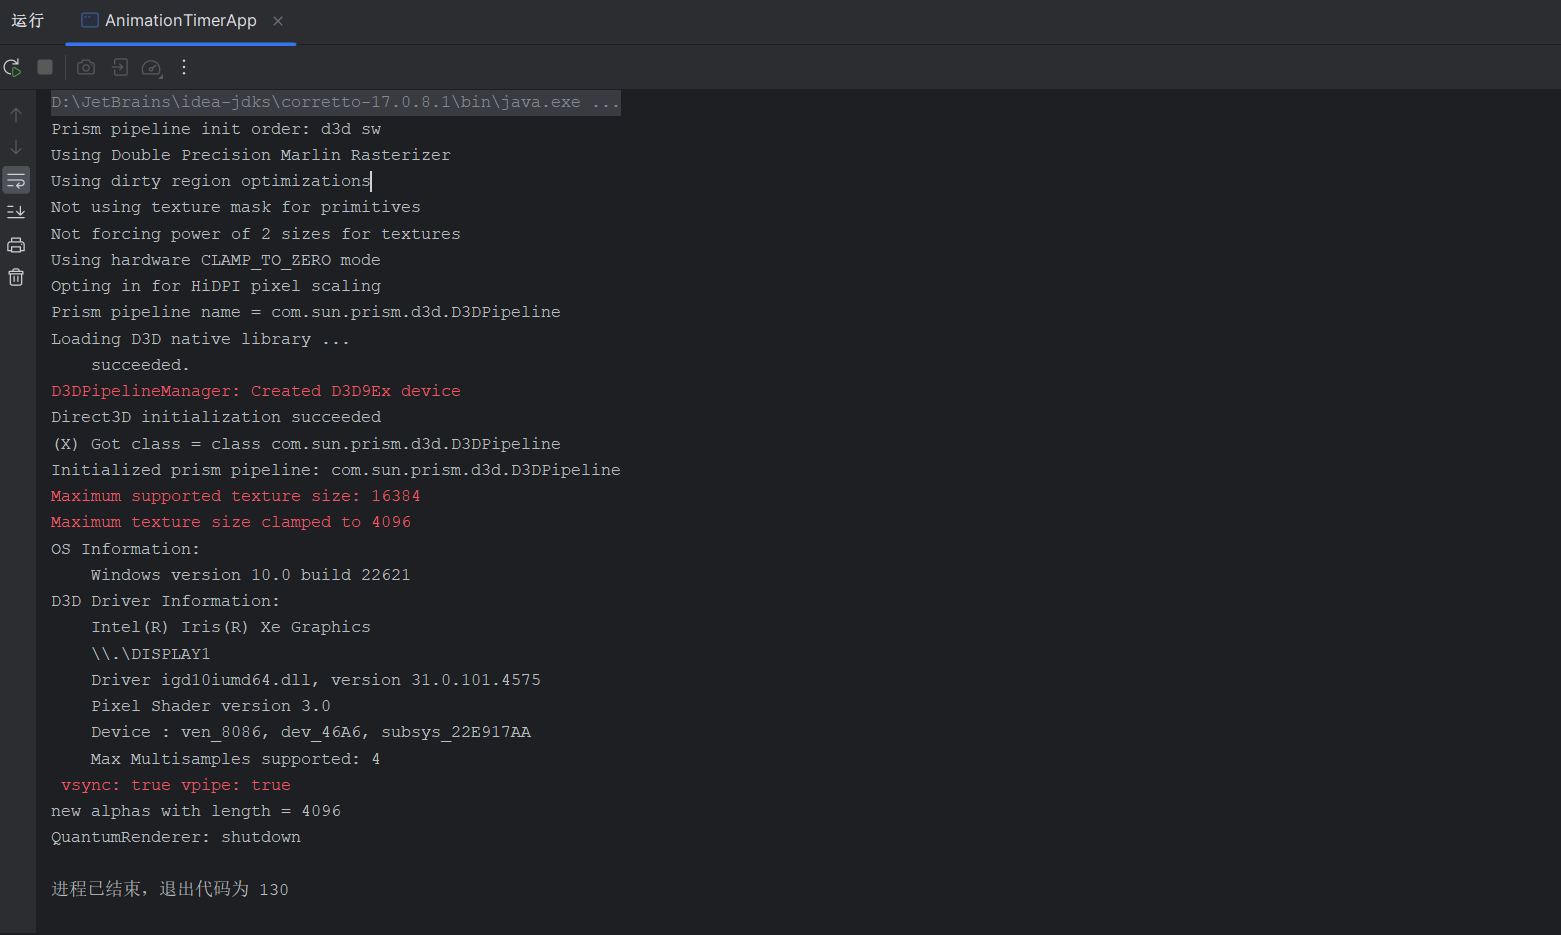The height and width of the screenshot is (935, 1561).
Task: Toggle scroll to end of console
Action: [16, 212]
